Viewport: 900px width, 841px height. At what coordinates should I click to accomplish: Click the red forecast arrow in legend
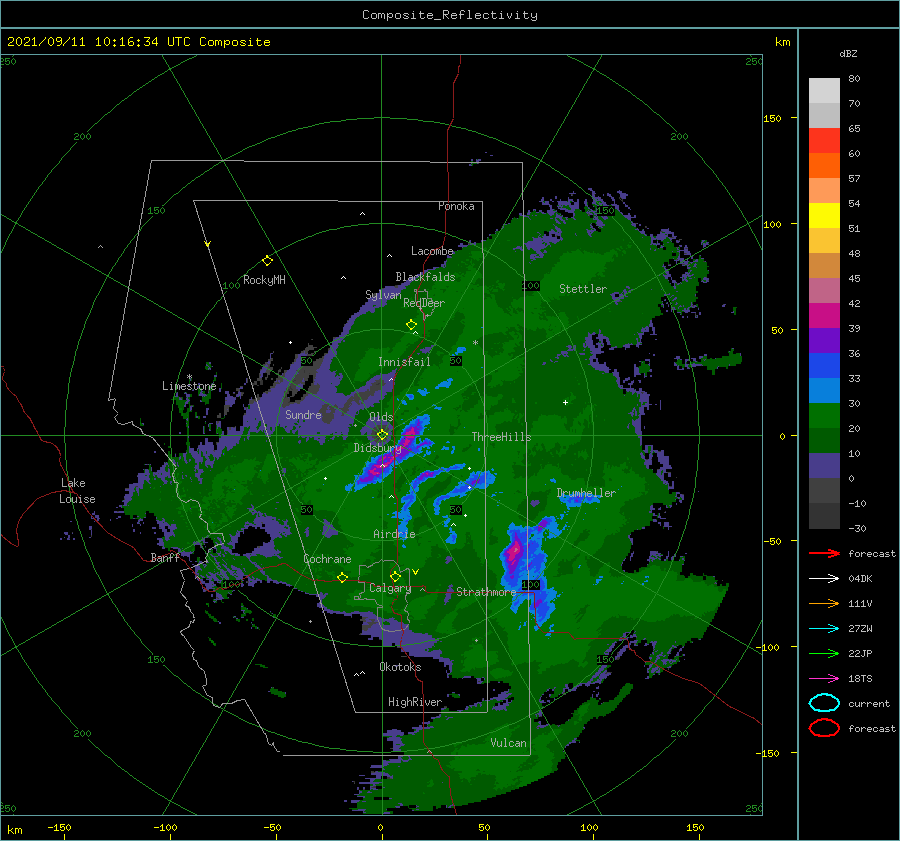[824, 553]
